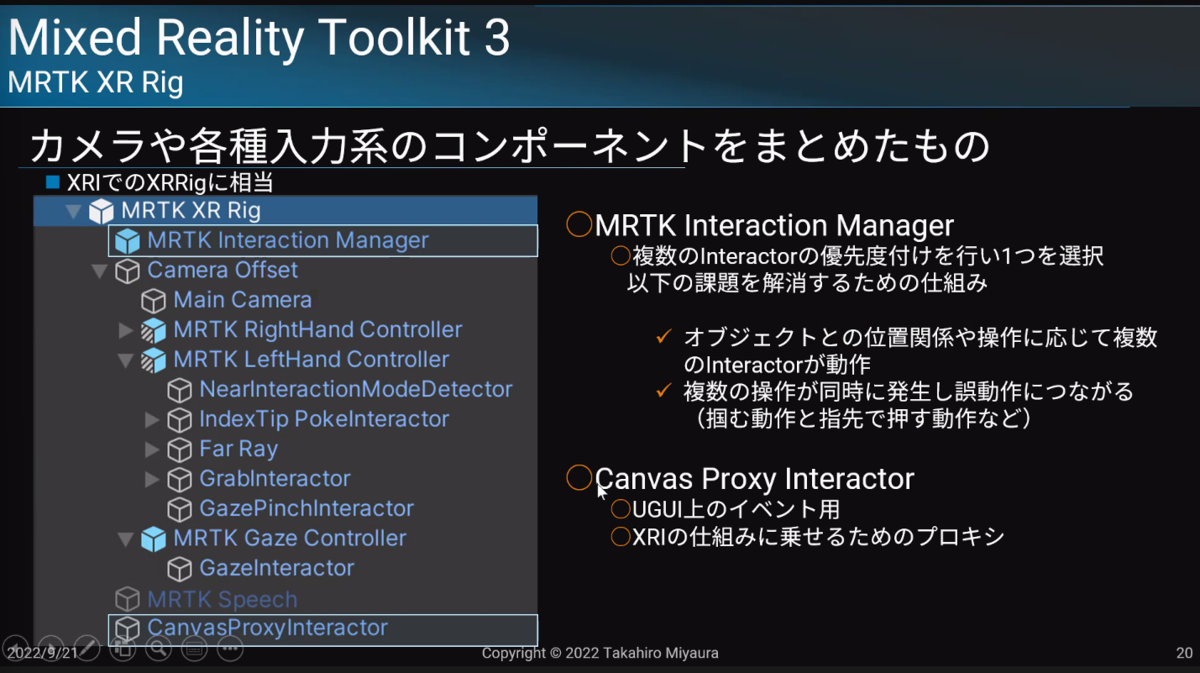Click bullet XRIの仕組みに乗せるためのプロキシ

[x=818, y=537]
